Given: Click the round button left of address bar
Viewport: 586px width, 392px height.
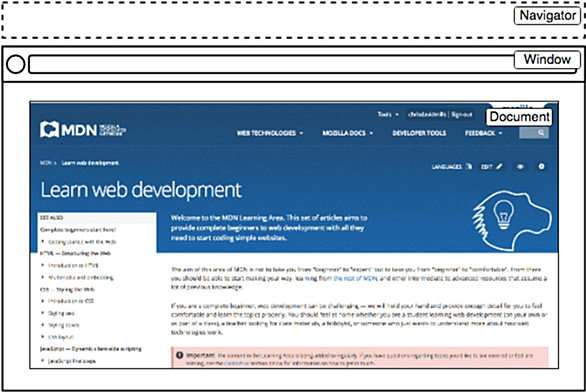Looking at the screenshot, I should (16, 64).
